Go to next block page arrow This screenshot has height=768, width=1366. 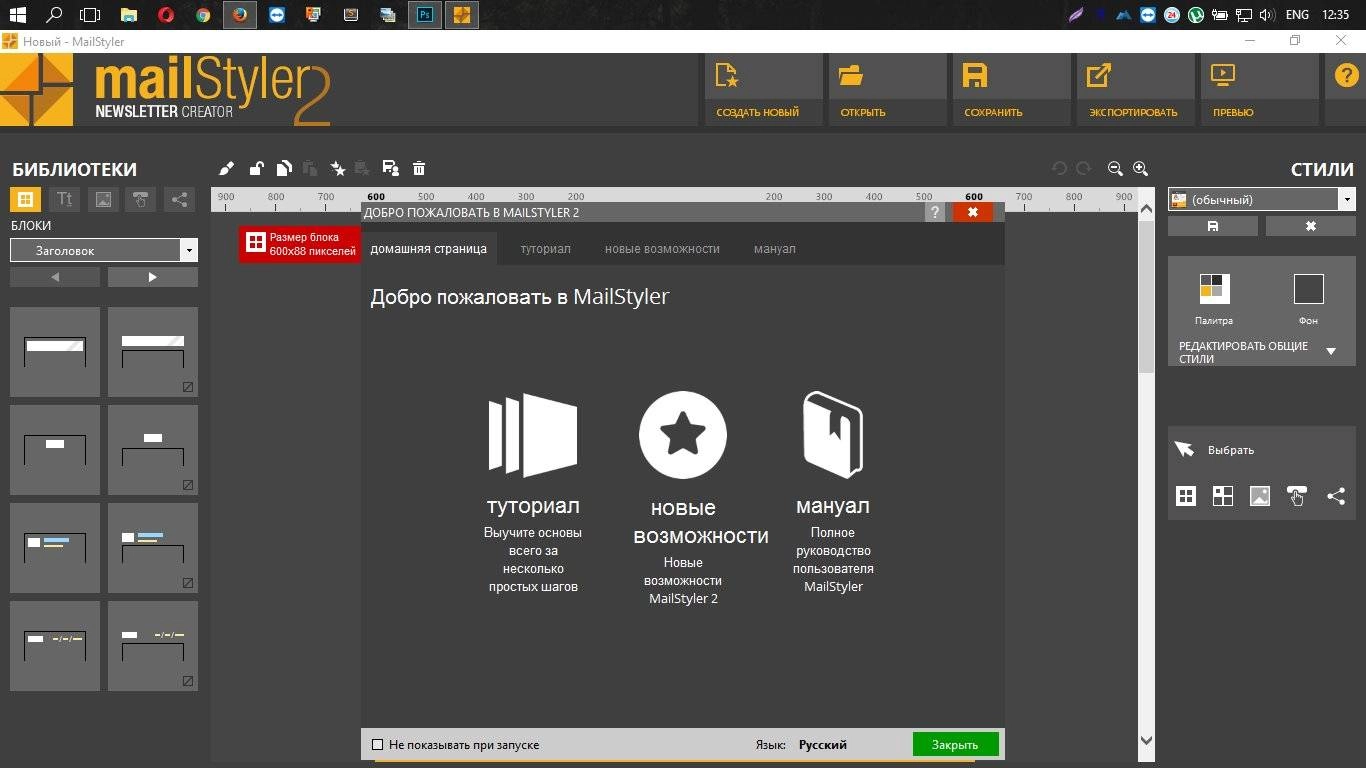click(x=153, y=276)
